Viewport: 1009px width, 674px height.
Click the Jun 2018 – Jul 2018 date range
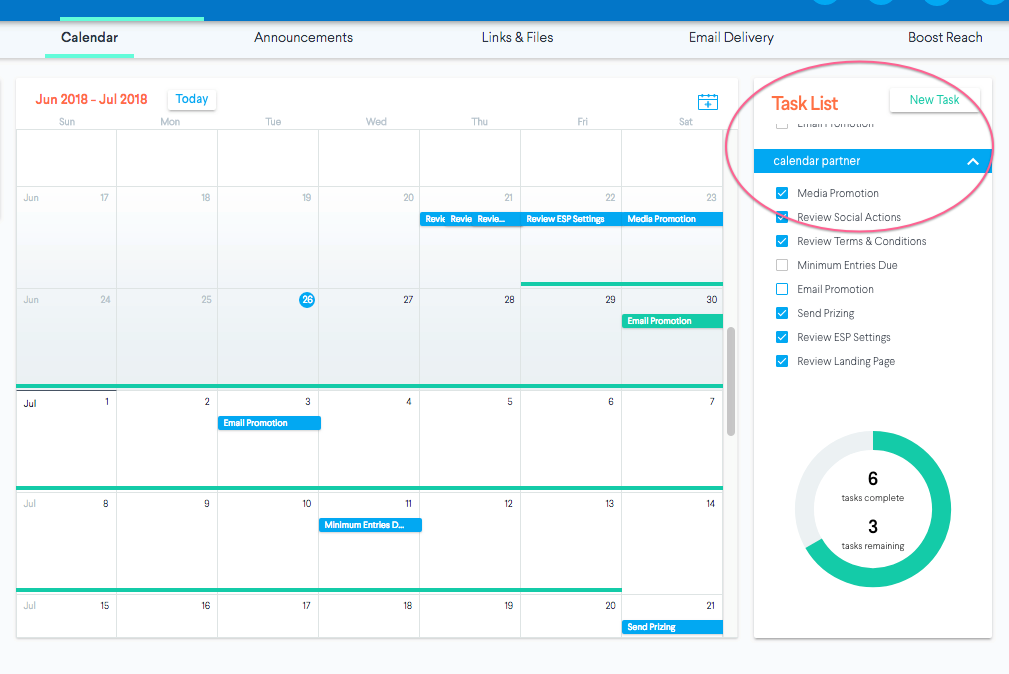[91, 99]
